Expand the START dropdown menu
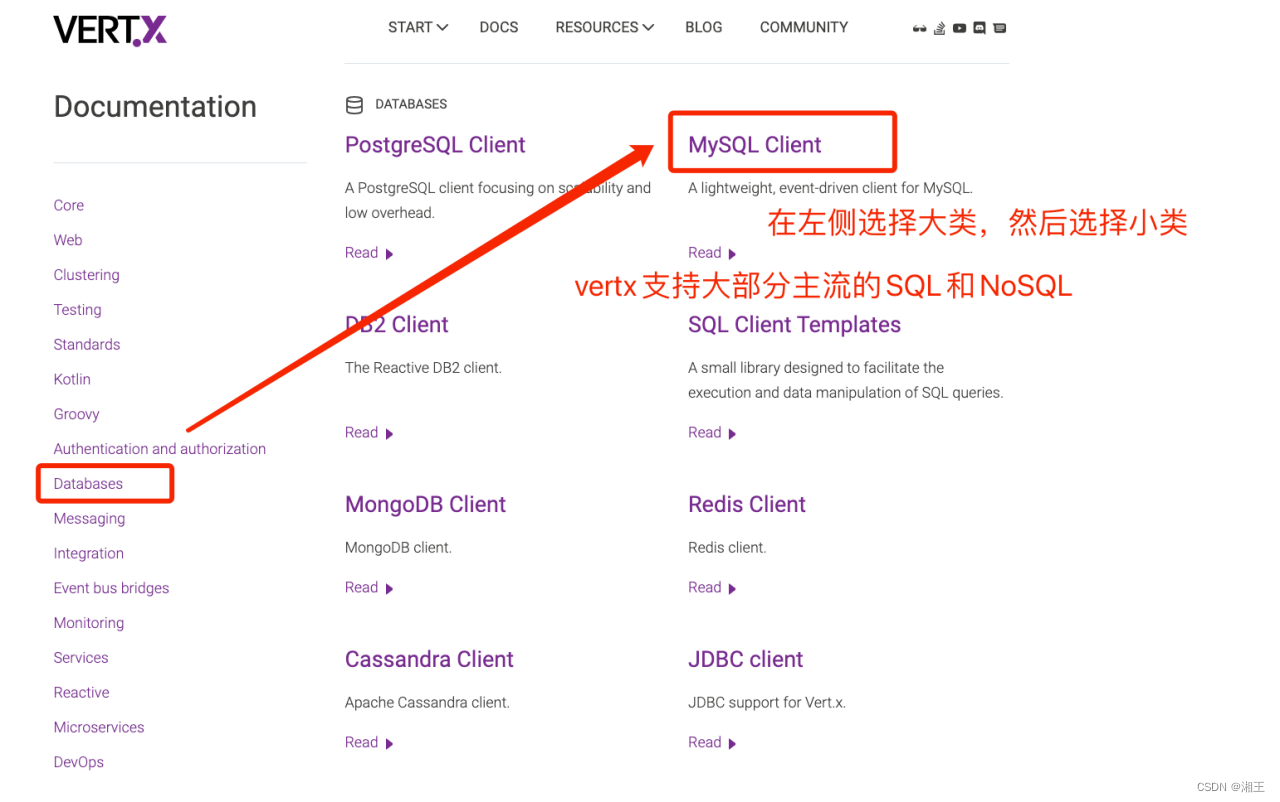The image size is (1280, 802). [418, 28]
